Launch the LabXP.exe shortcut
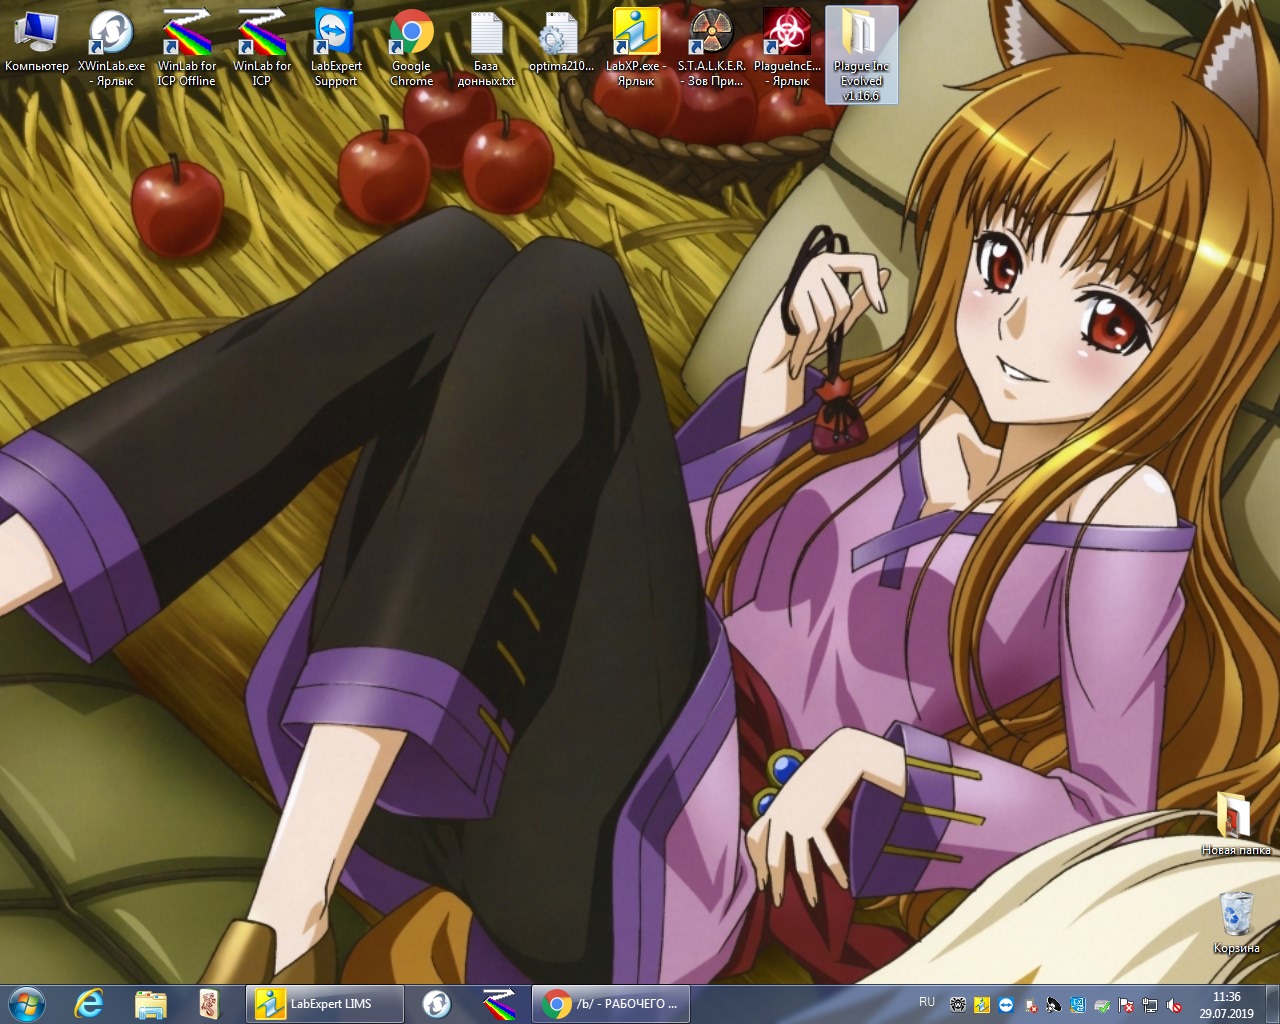1280x1024 pixels. click(636, 47)
